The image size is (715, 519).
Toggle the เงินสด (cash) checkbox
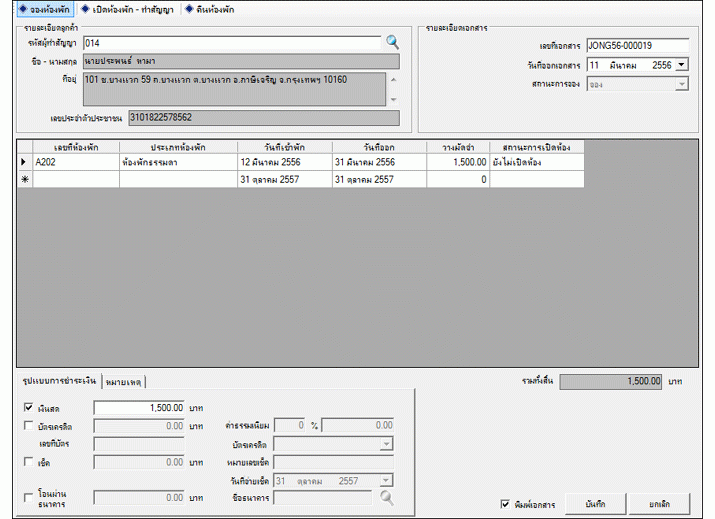coord(28,408)
